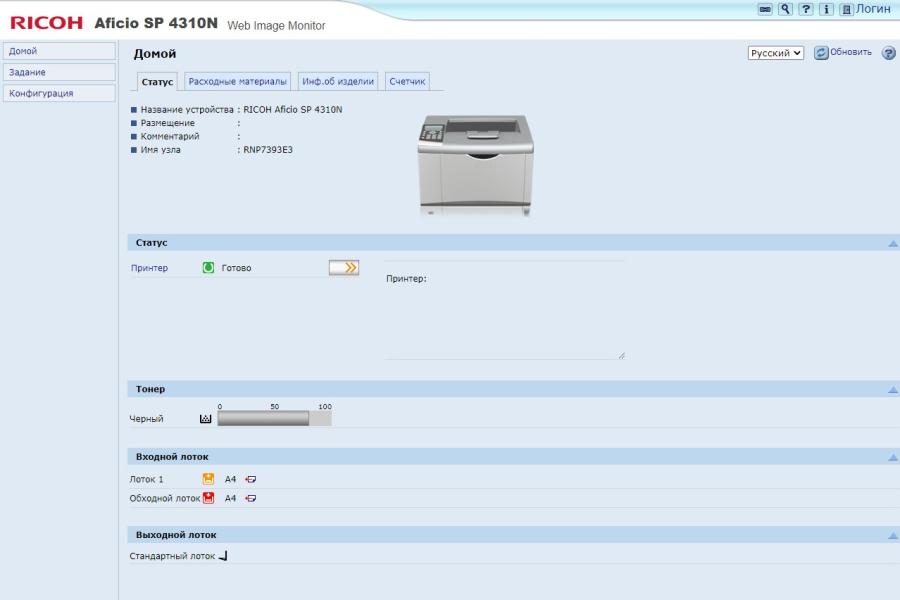The image size is (900, 600).
Task: Click inside the Принтер message text area
Action: 505,310
